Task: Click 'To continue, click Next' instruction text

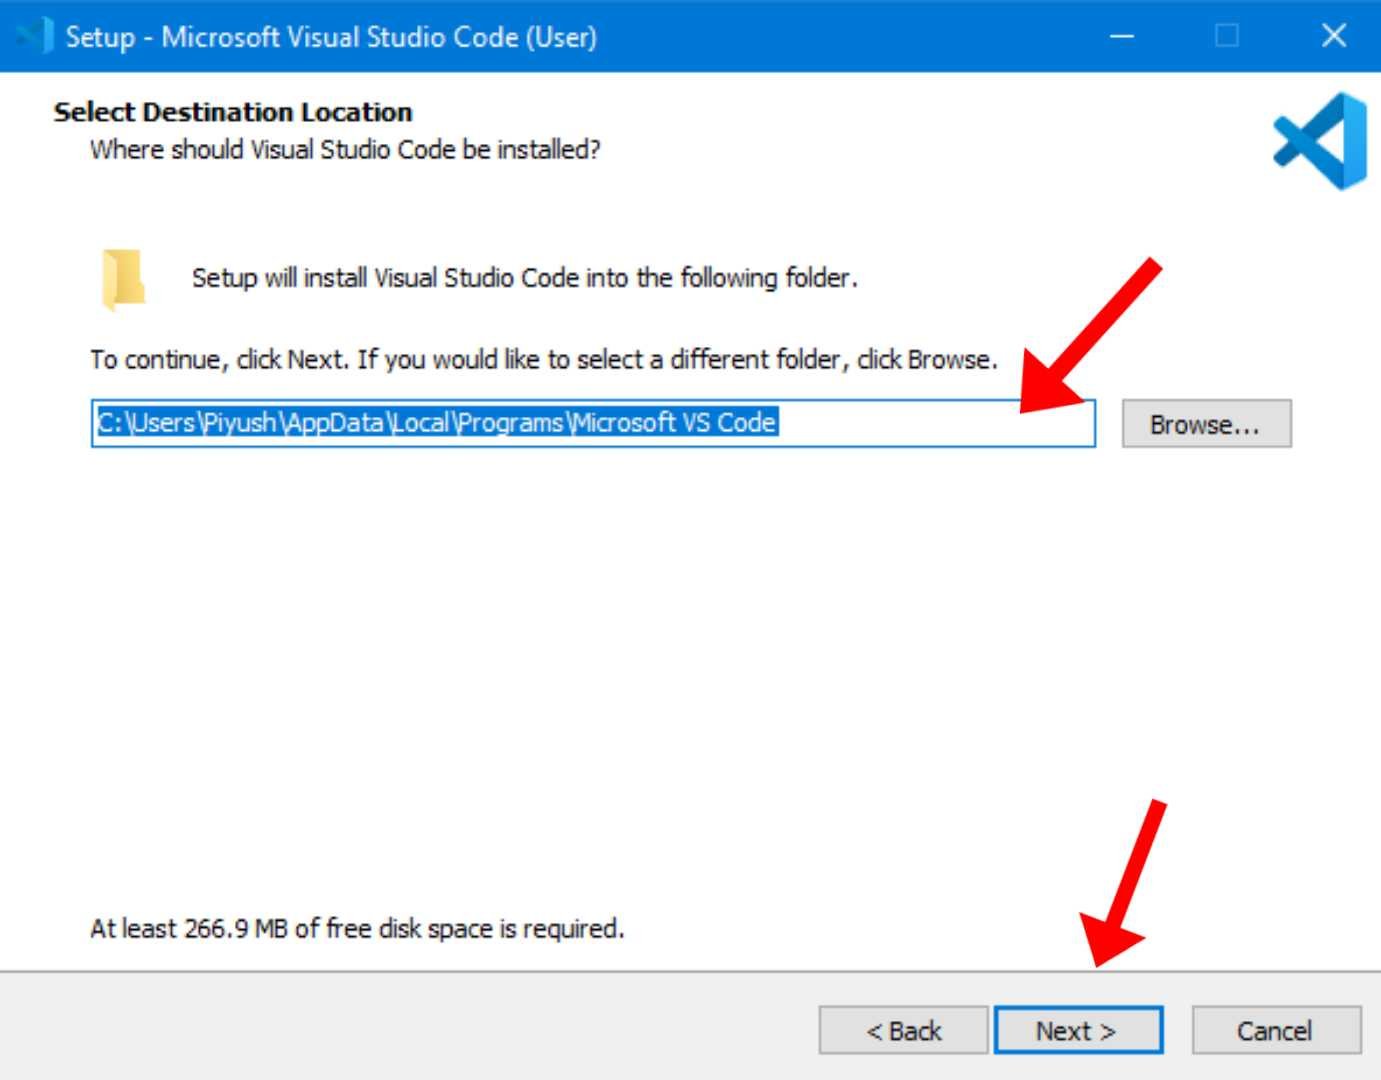Action: click(x=544, y=359)
